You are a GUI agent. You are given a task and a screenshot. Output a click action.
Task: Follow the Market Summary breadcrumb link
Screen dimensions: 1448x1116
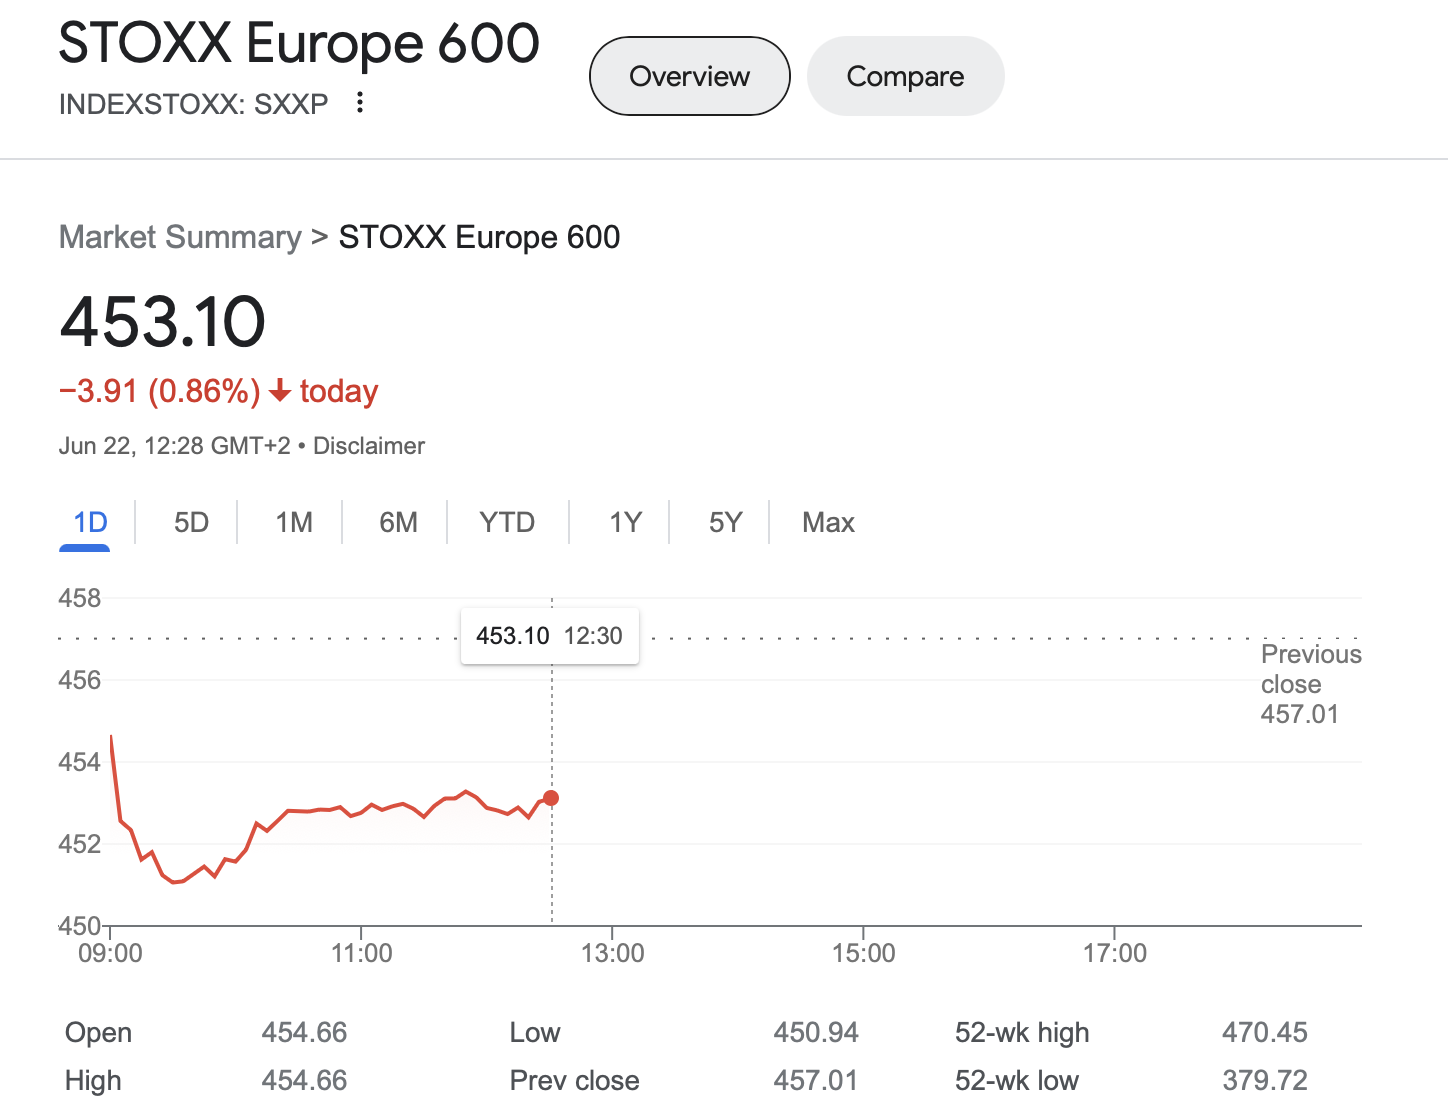coord(180,237)
